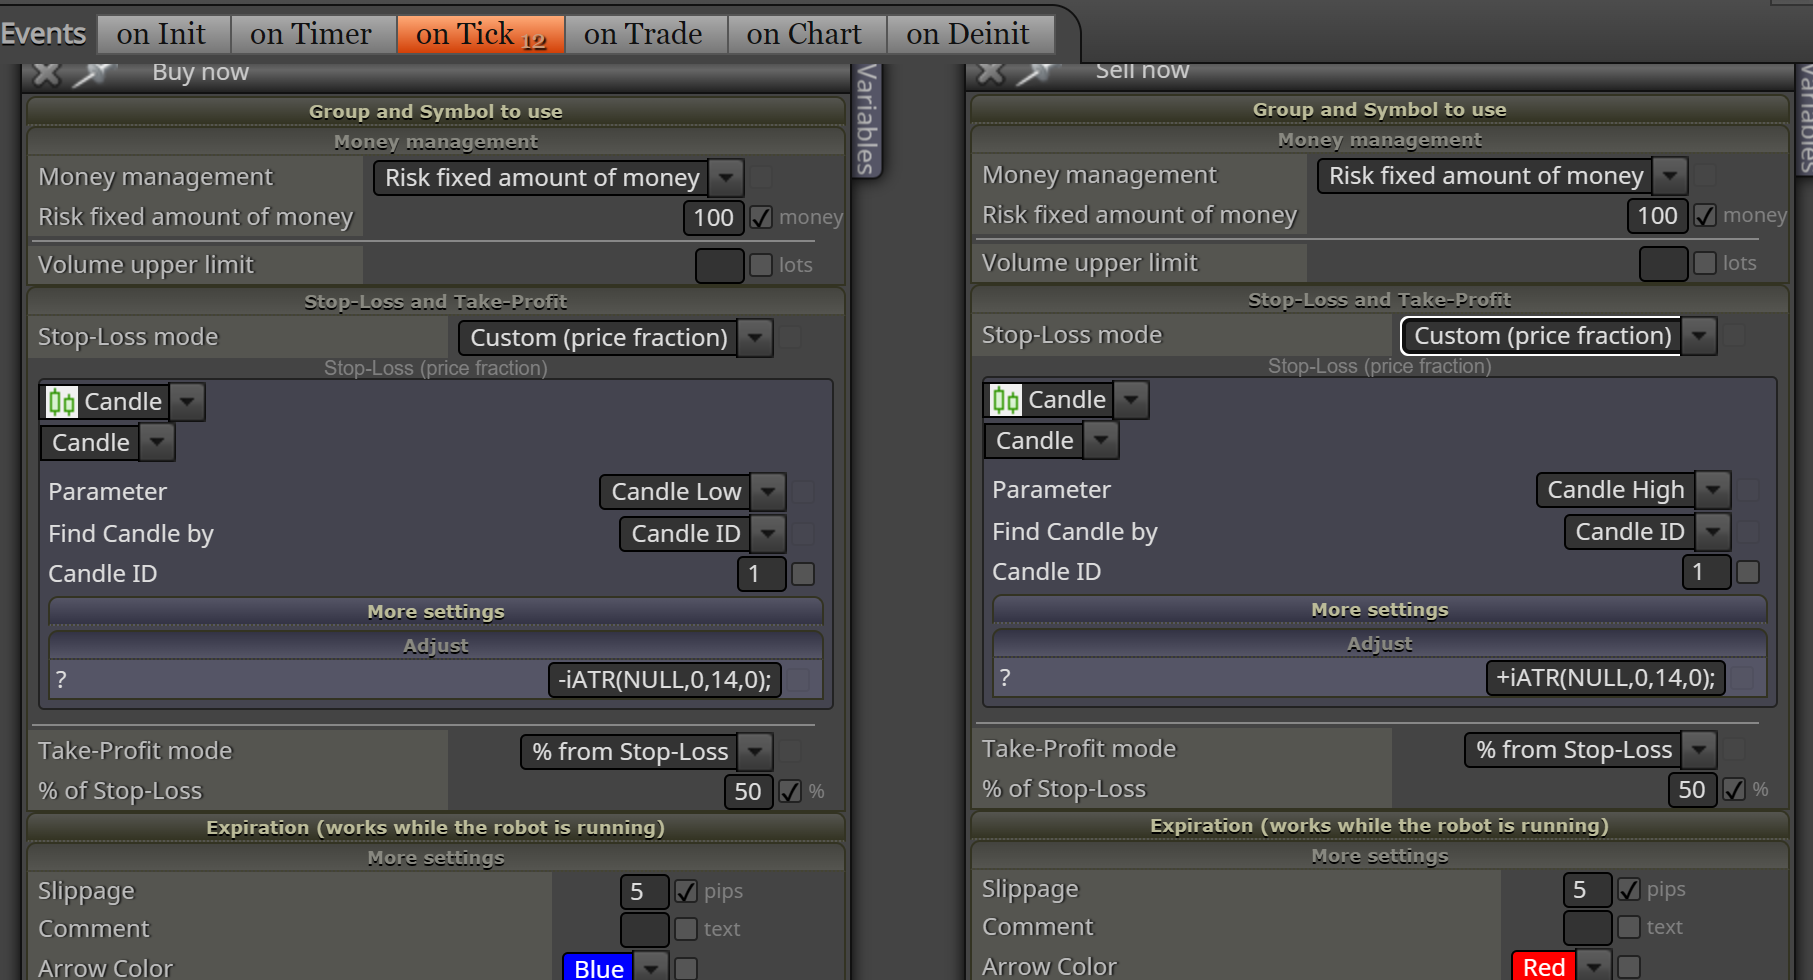Toggle Candle ID checkbox in Buy now panel
This screenshot has width=1813, height=980.
[x=803, y=574]
